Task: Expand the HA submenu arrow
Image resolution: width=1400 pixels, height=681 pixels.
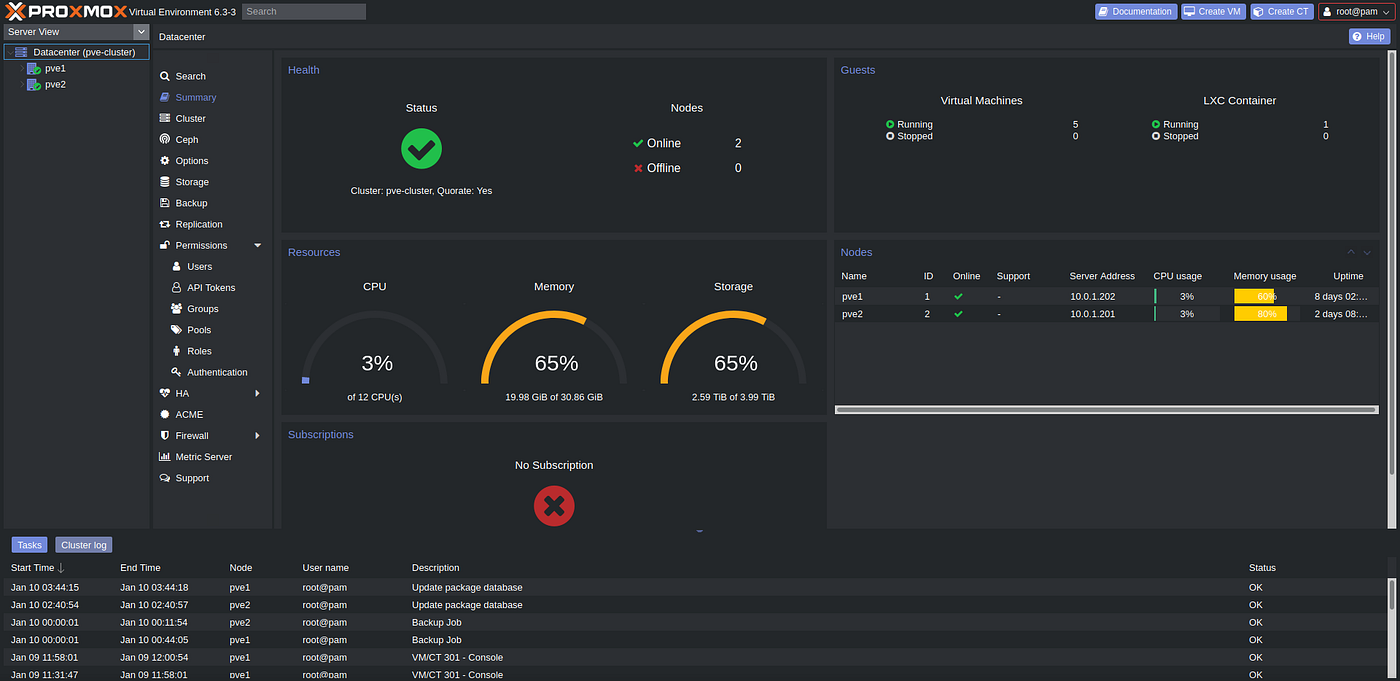Action: 258,393
